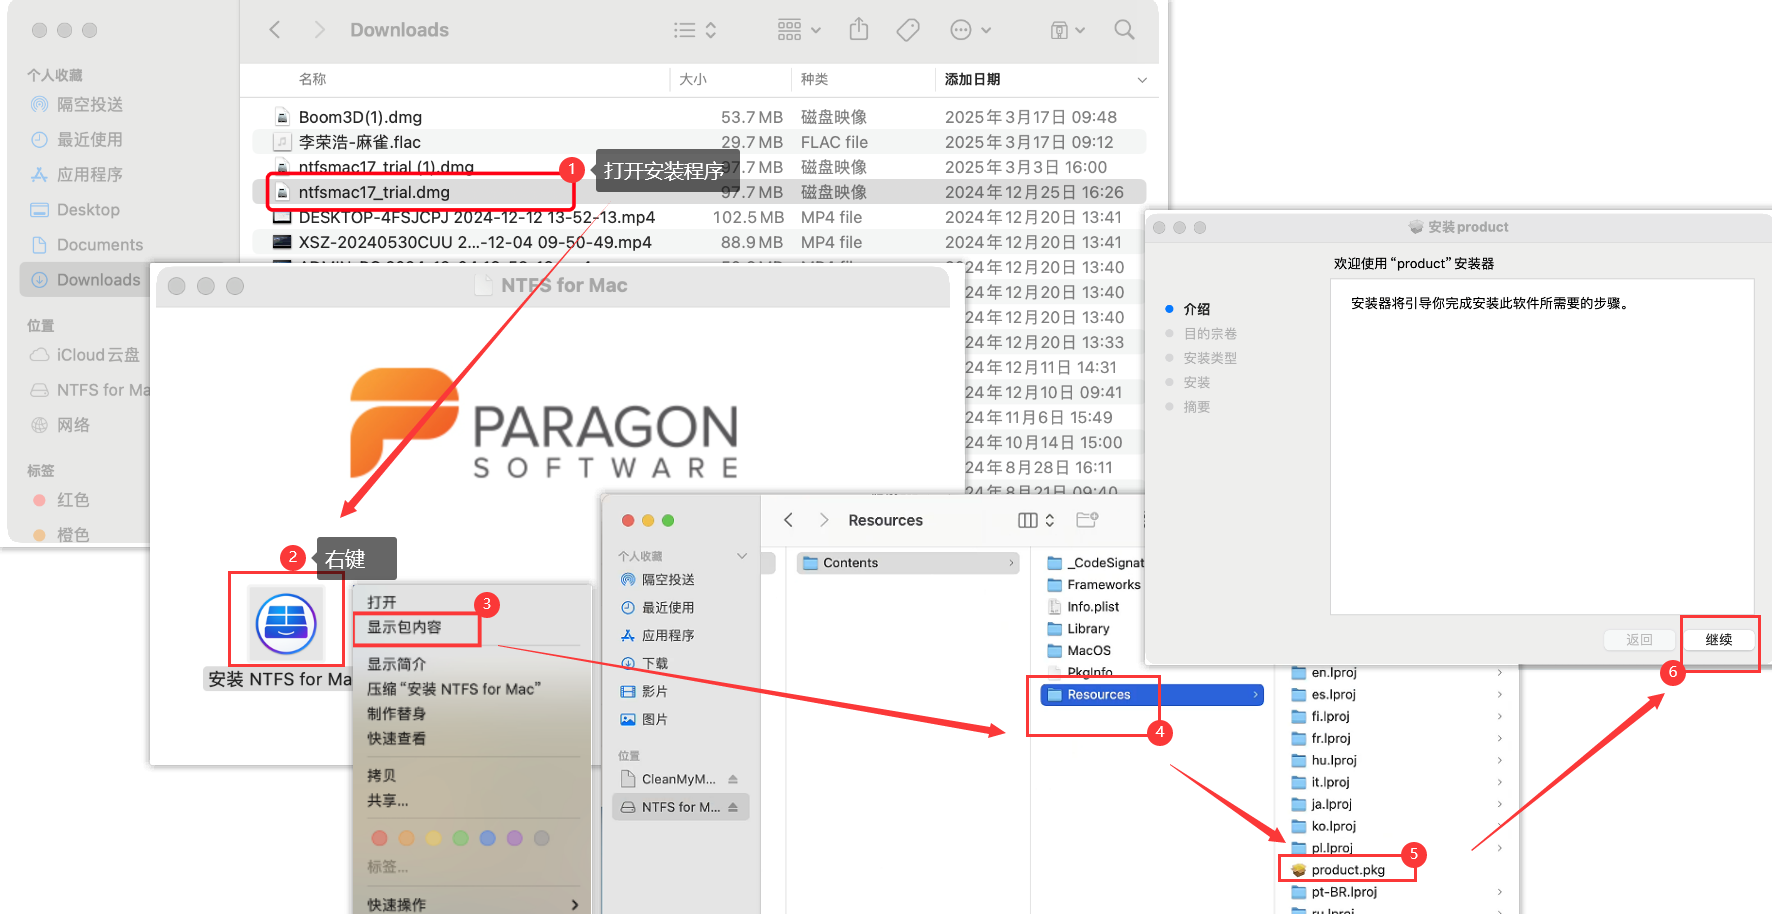
Task: Select the blue color tag in context menu
Action: point(487,838)
